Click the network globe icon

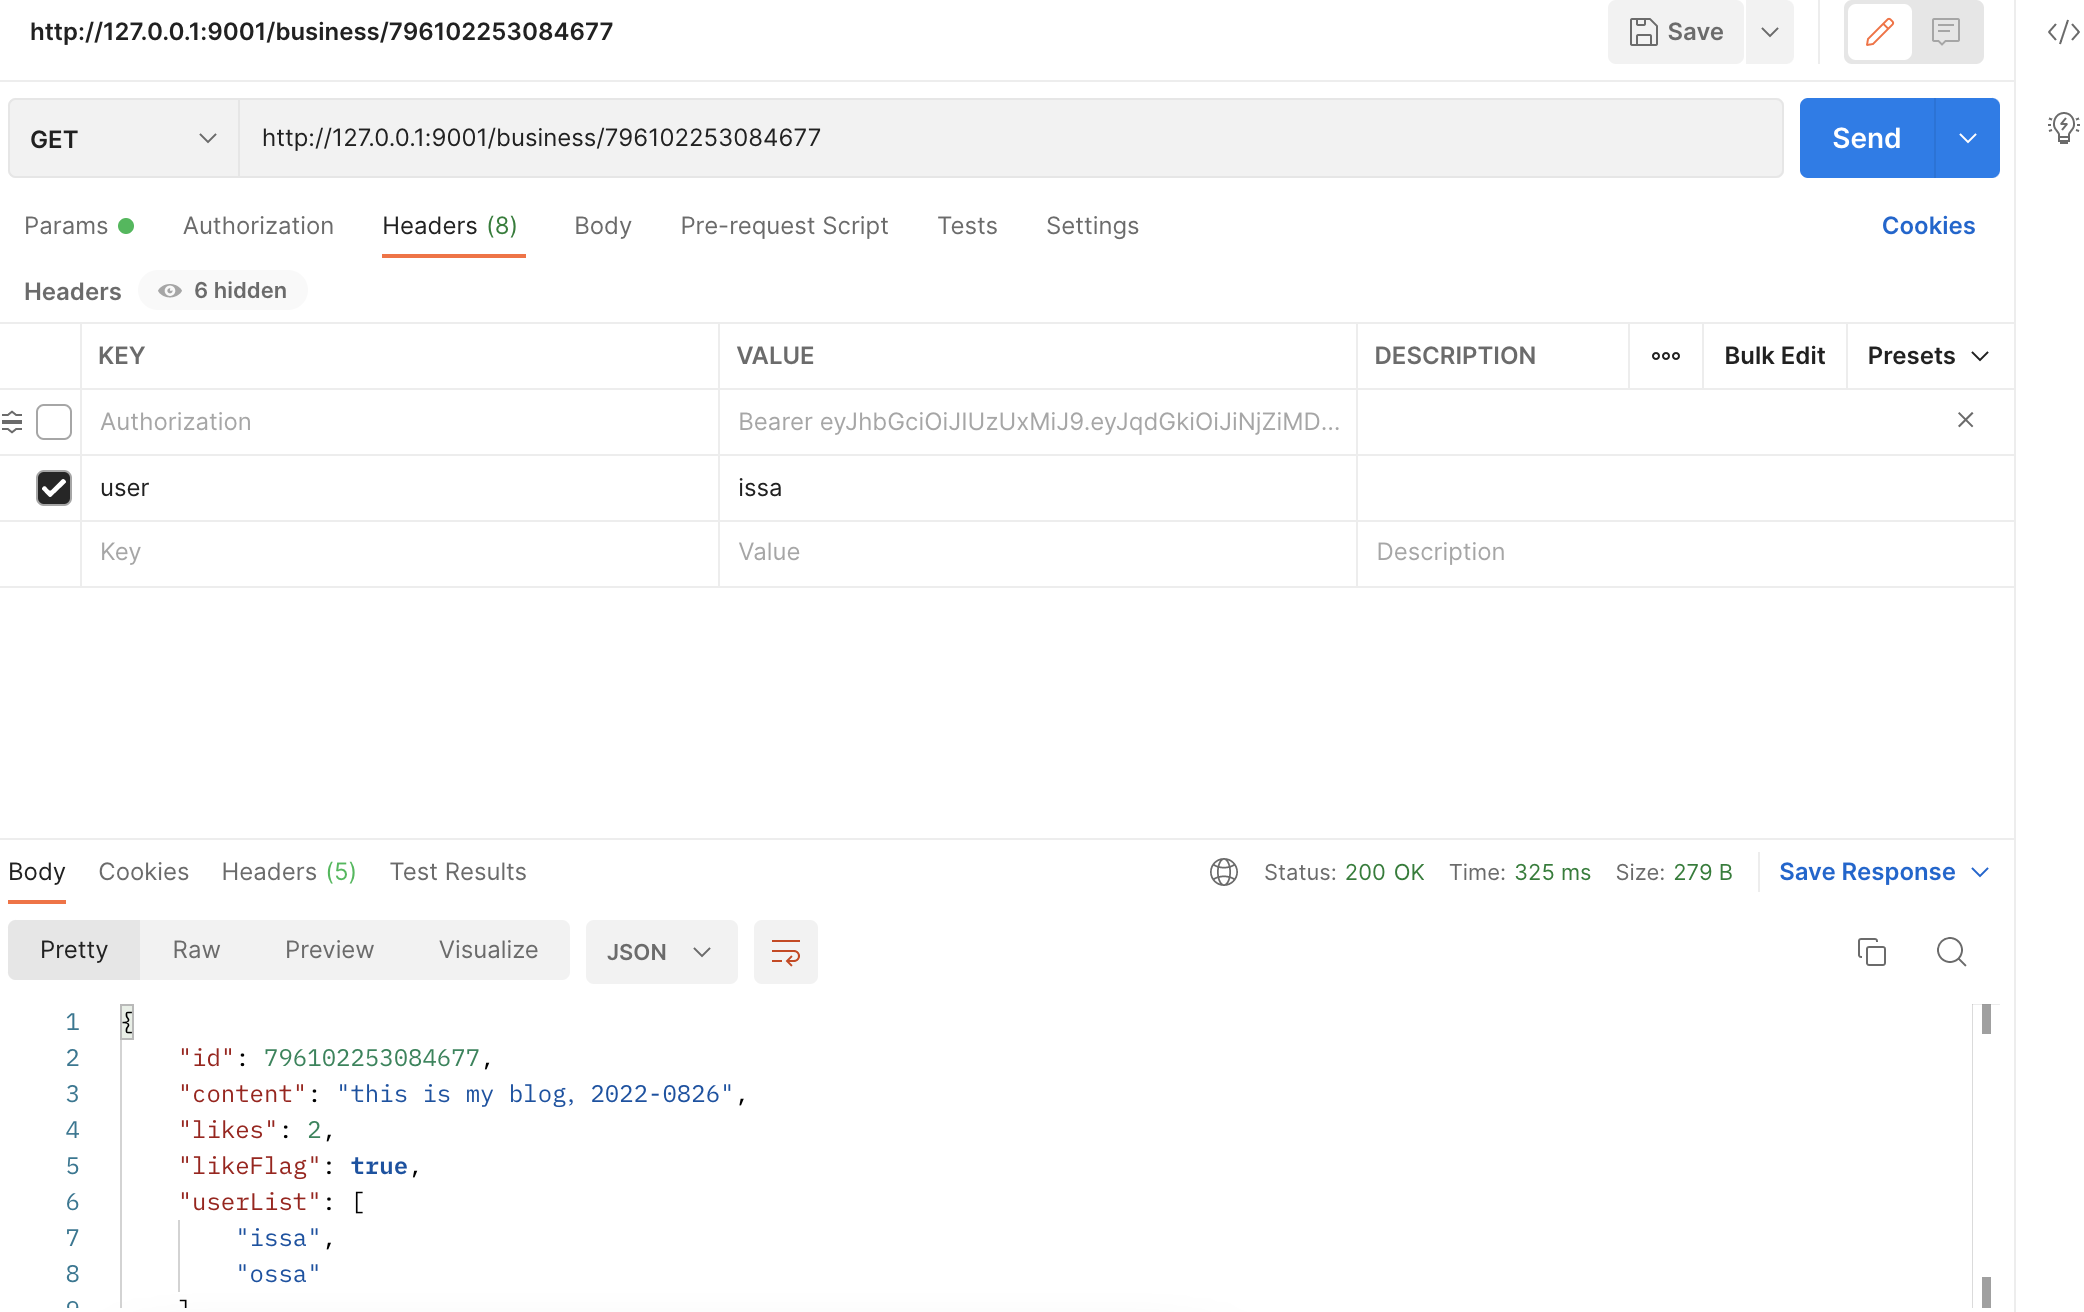tap(1224, 872)
